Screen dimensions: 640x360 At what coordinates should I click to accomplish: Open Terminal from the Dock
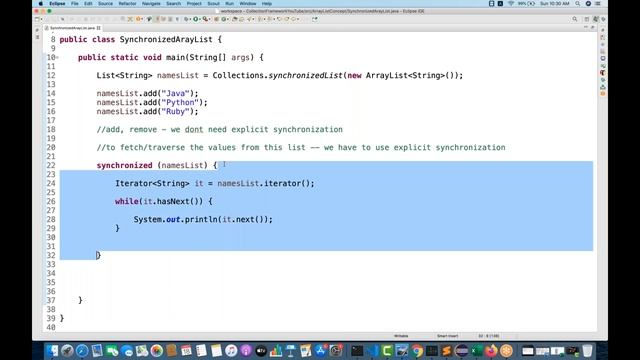point(357,351)
